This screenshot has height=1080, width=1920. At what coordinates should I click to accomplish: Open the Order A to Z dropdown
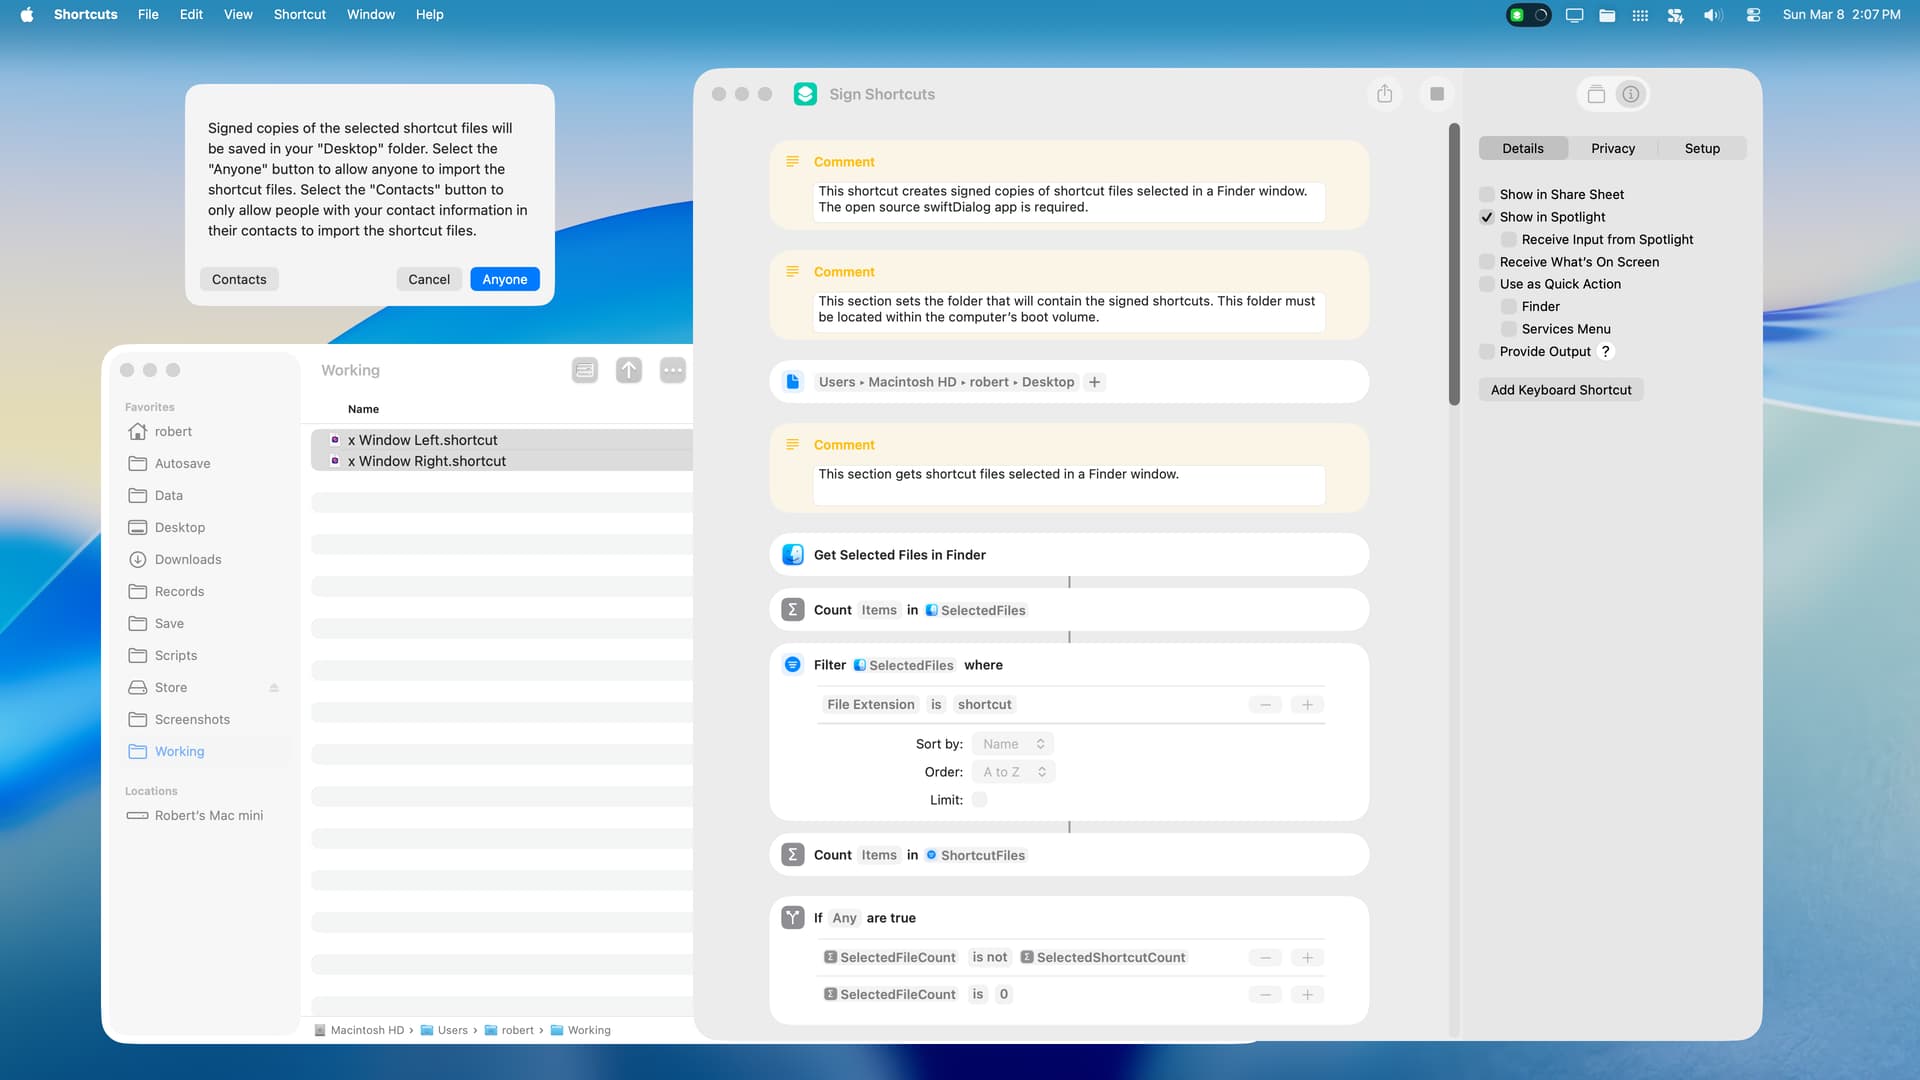pyautogui.click(x=1014, y=772)
